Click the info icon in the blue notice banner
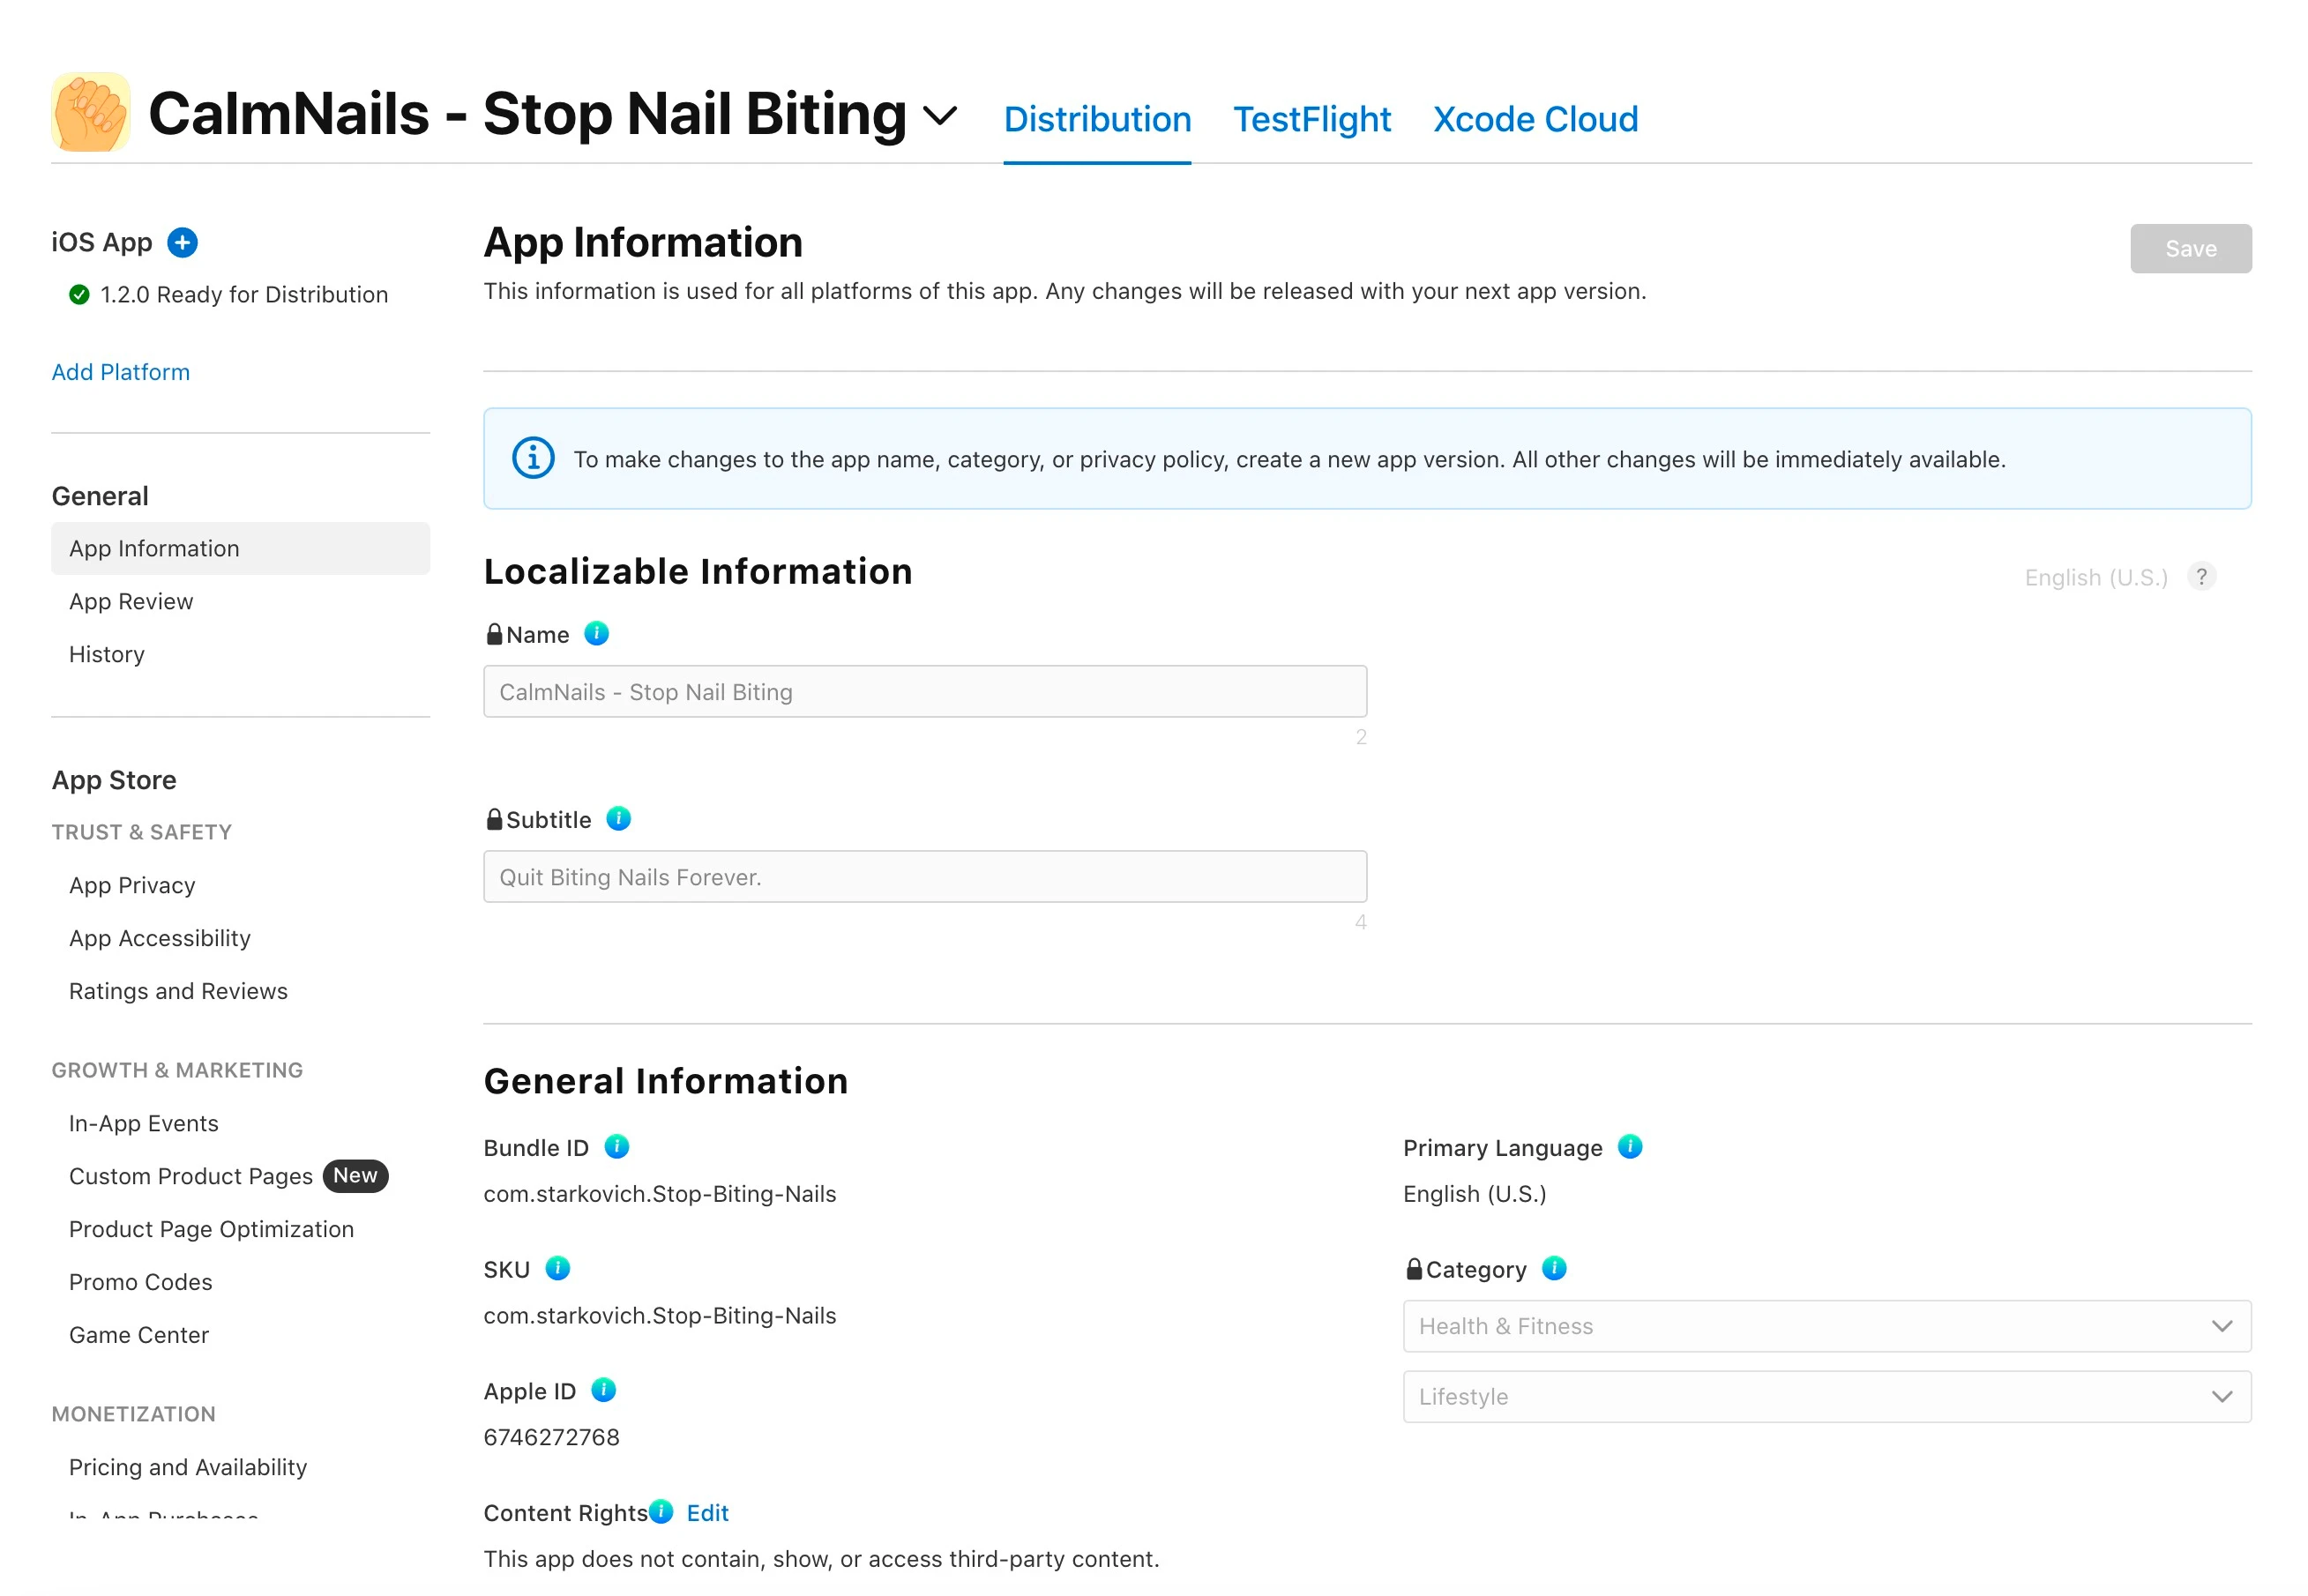Image resolution: width=2308 pixels, height=1596 pixels. pyautogui.click(x=533, y=458)
